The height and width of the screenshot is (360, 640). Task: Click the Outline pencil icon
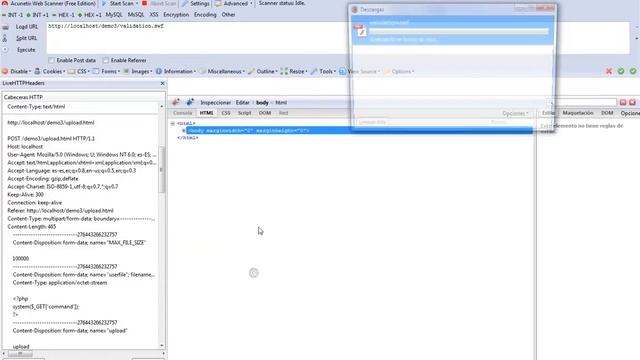(251, 71)
